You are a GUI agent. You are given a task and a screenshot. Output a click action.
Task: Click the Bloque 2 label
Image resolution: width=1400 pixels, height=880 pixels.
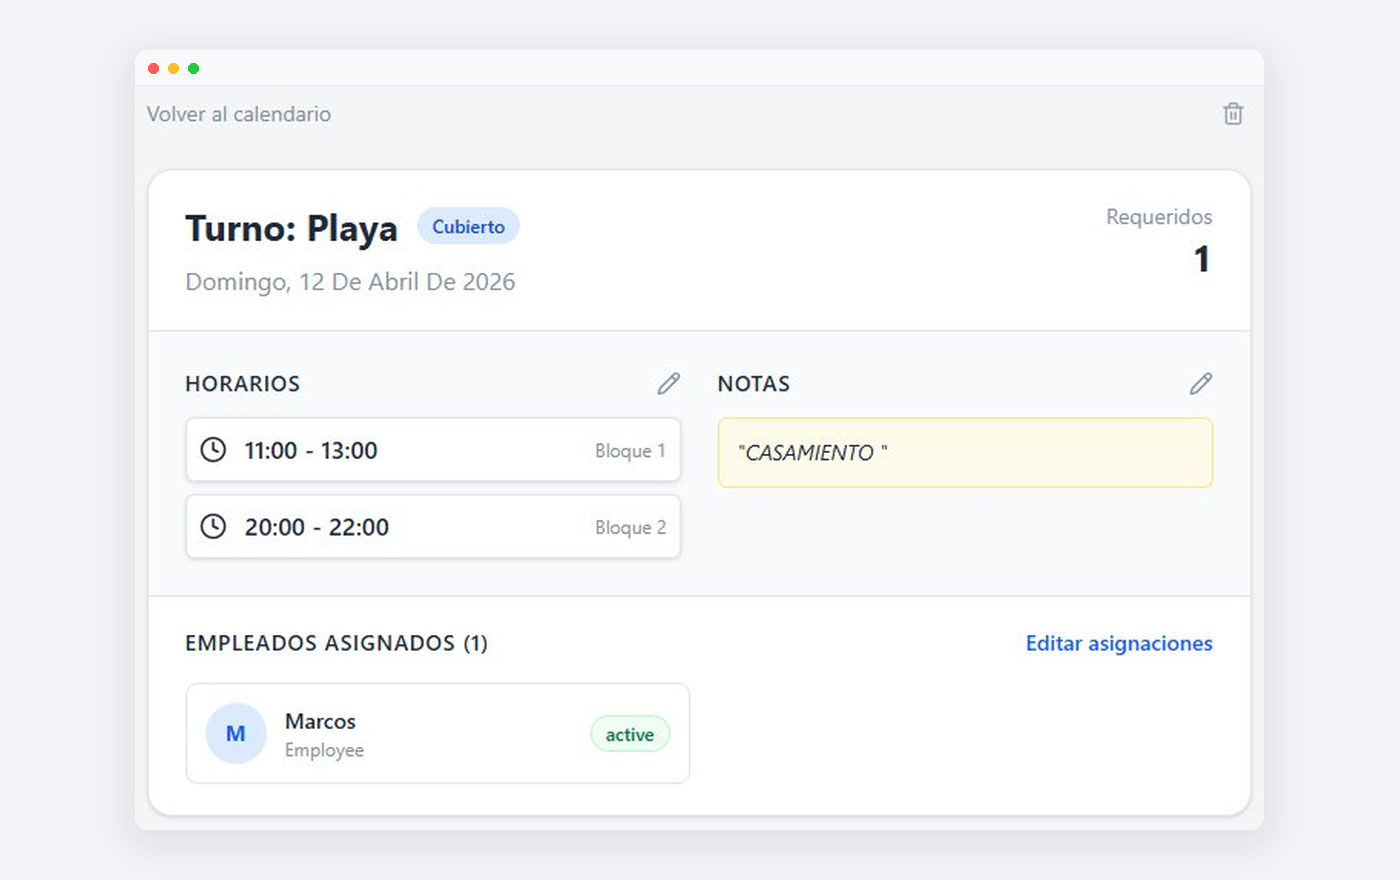[x=631, y=527]
